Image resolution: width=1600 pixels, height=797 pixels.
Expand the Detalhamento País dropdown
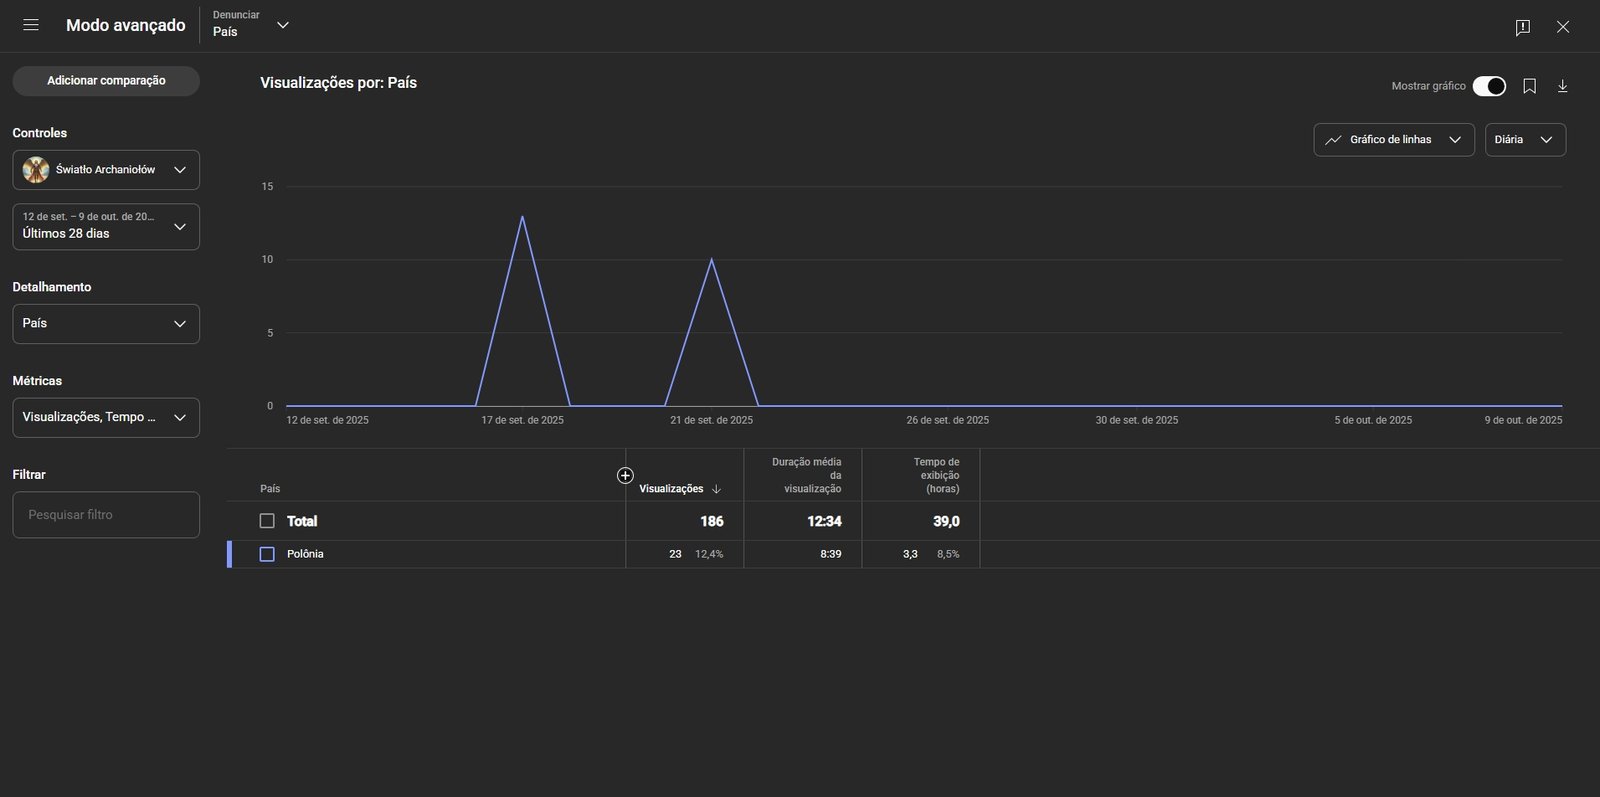(x=106, y=324)
